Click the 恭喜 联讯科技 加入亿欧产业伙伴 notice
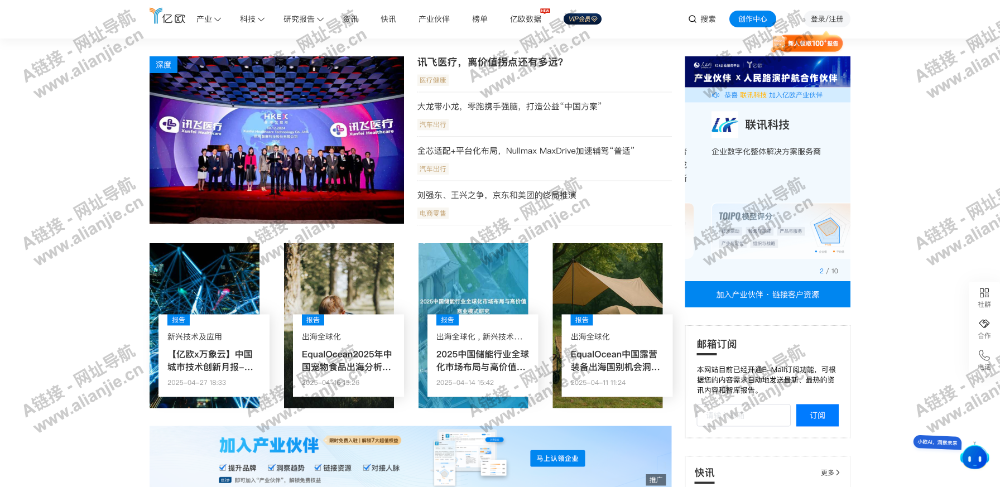 click(767, 94)
